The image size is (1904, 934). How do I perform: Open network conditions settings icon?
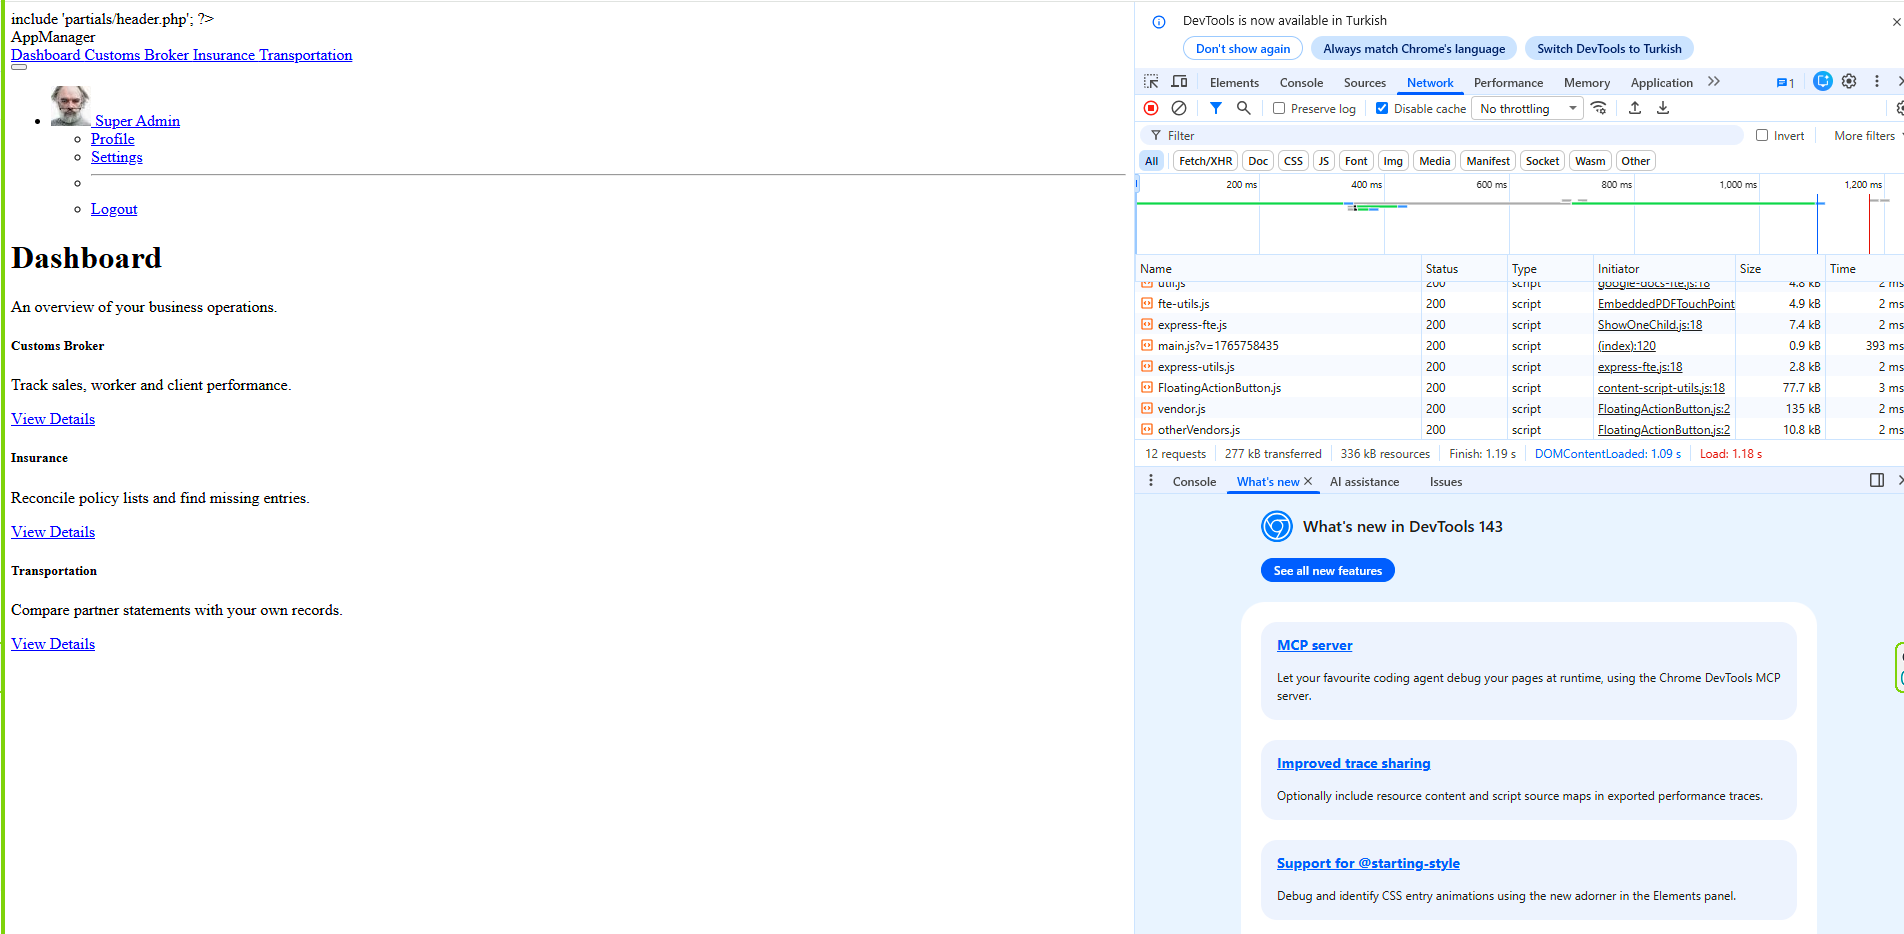tap(1599, 108)
